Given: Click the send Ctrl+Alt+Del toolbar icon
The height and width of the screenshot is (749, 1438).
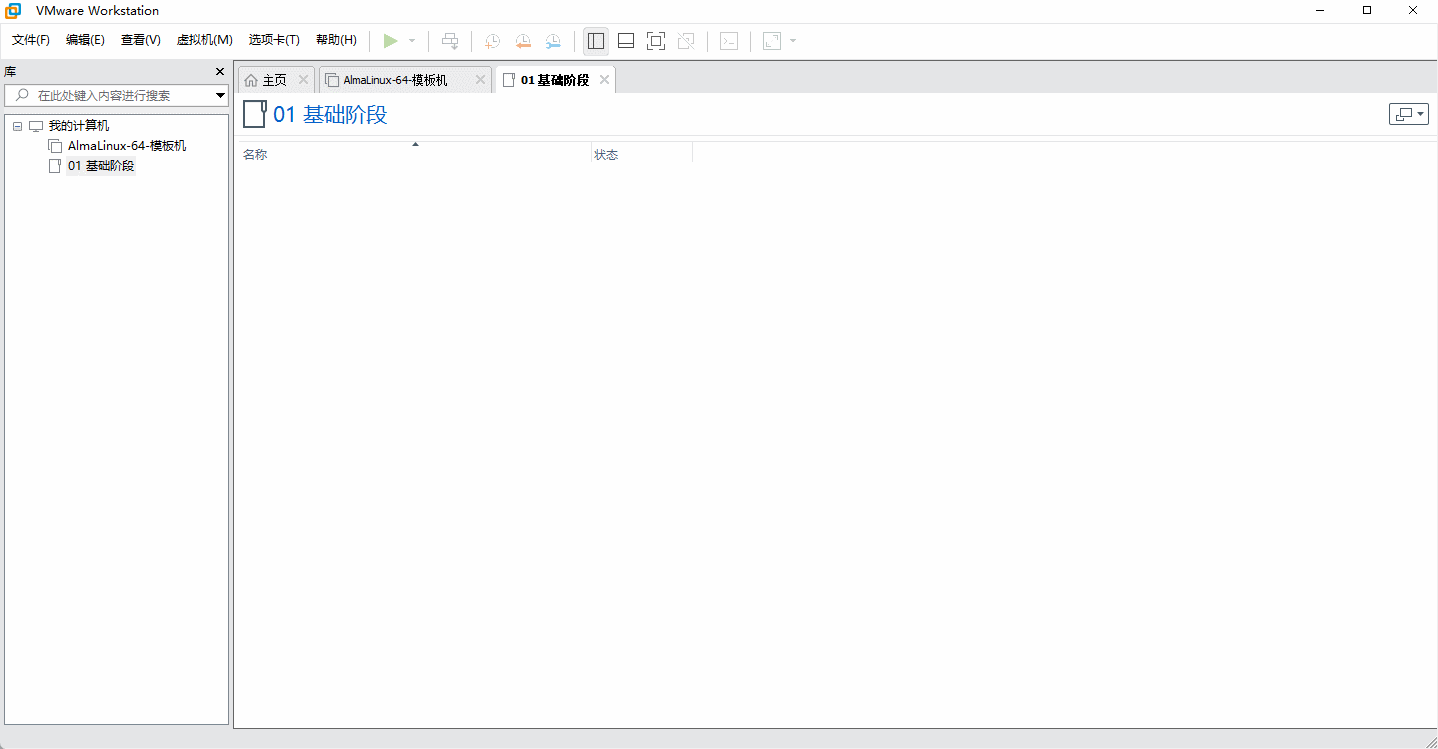Looking at the screenshot, I should coord(450,41).
